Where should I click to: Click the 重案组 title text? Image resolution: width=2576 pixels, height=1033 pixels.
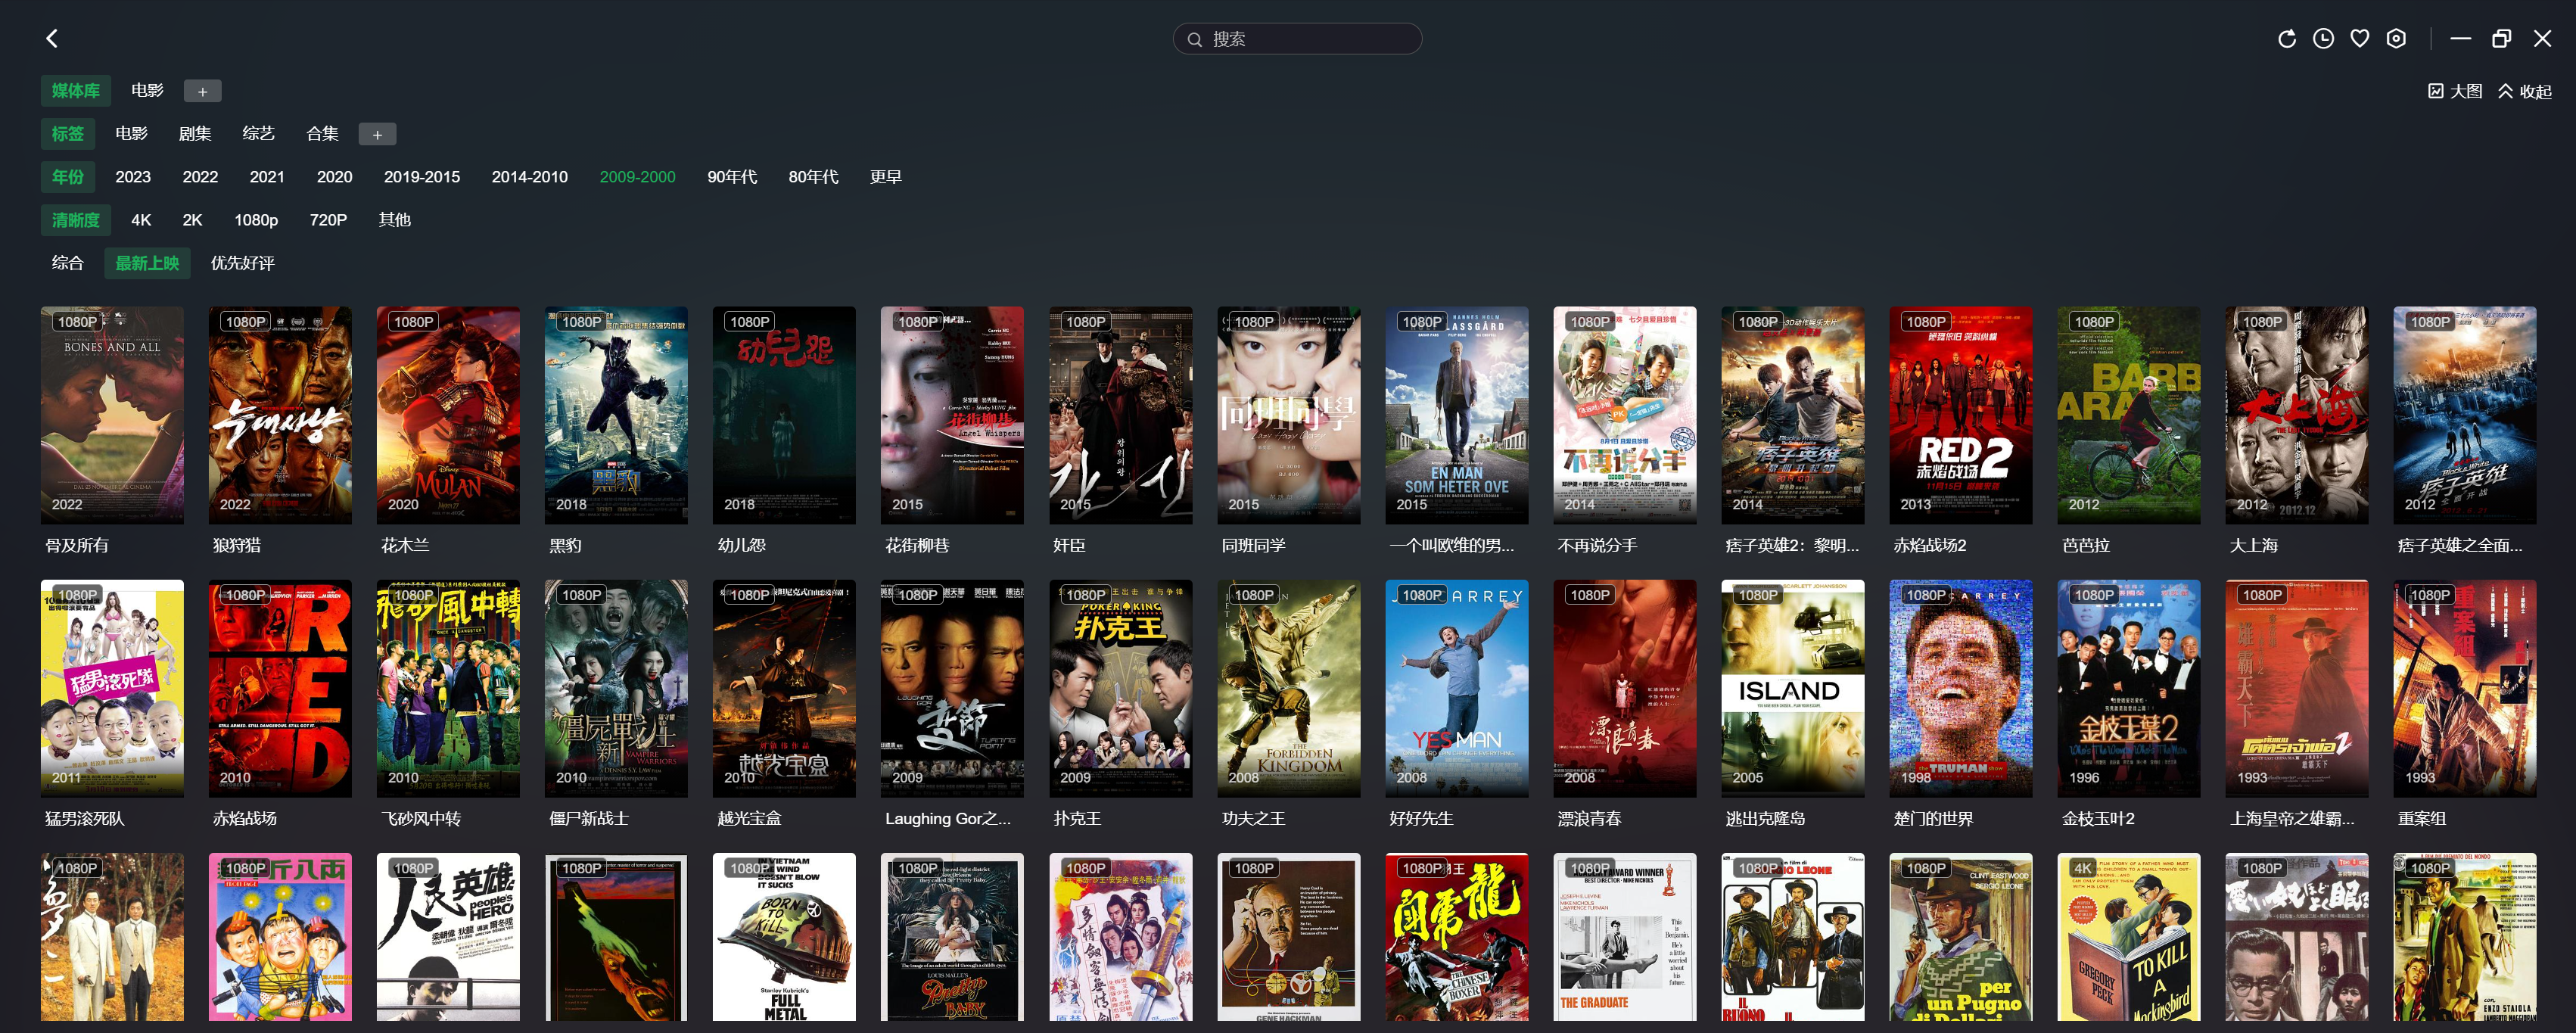click(2422, 818)
